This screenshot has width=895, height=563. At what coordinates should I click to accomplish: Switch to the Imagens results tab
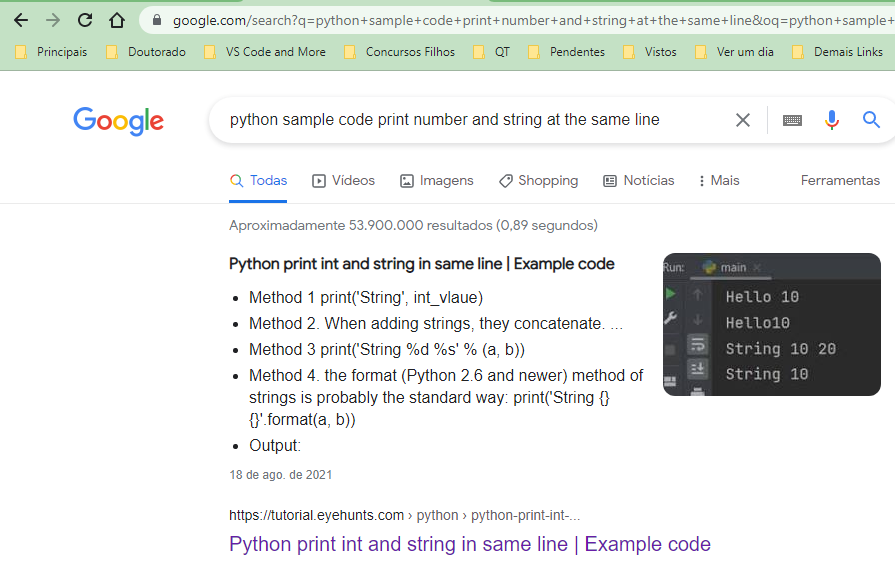(x=437, y=181)
